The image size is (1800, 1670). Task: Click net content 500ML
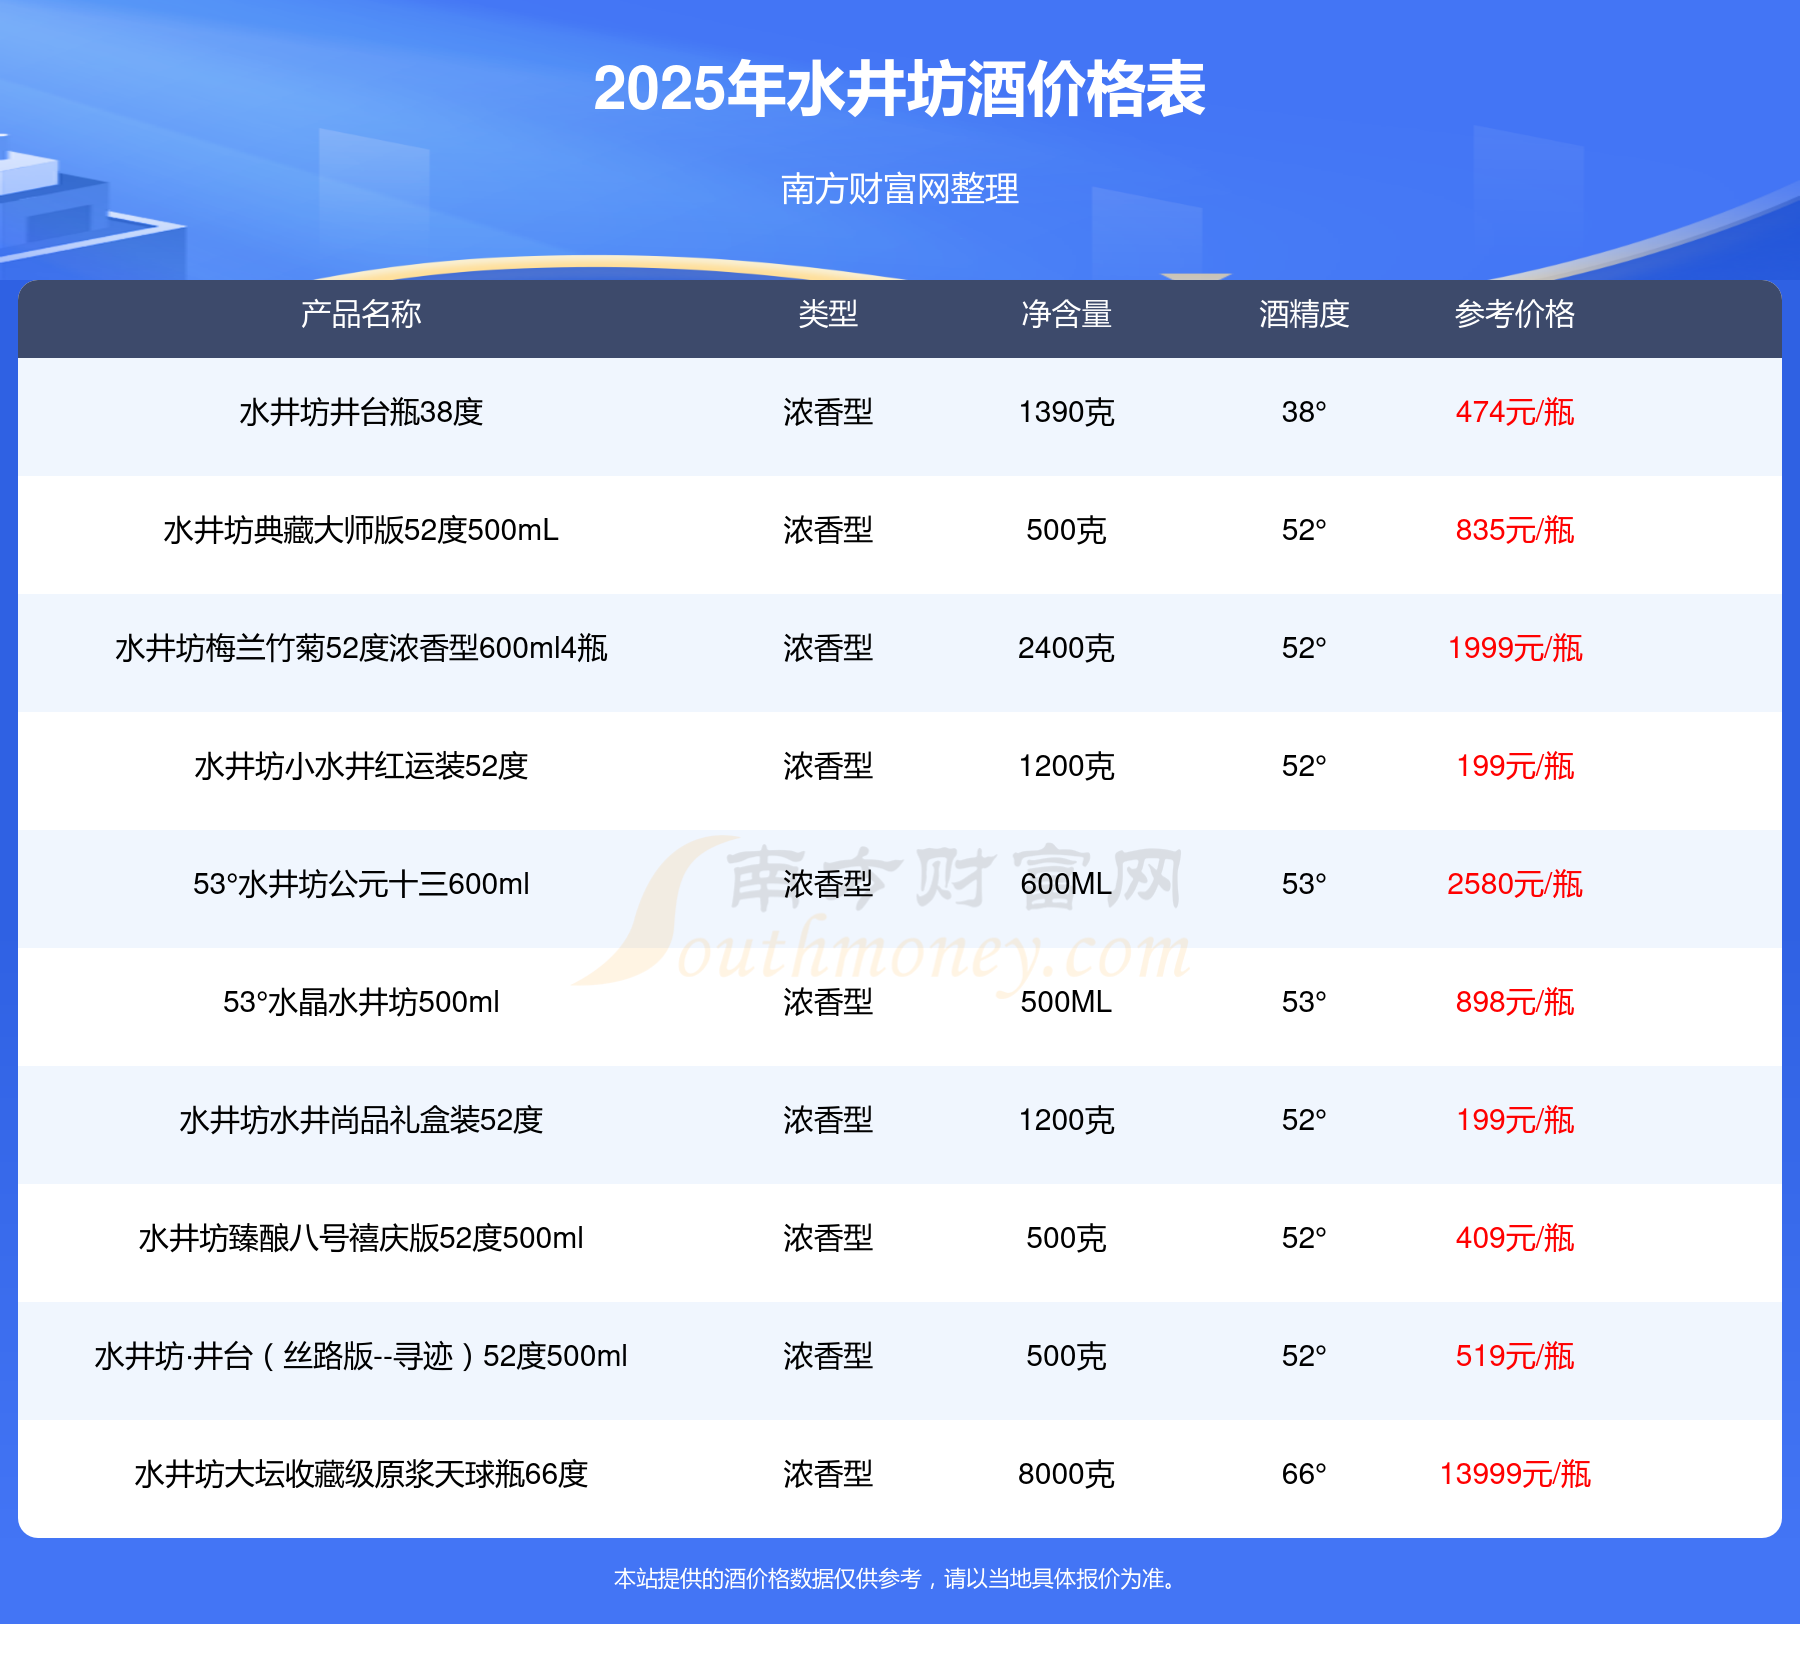click(1066, 1002)
